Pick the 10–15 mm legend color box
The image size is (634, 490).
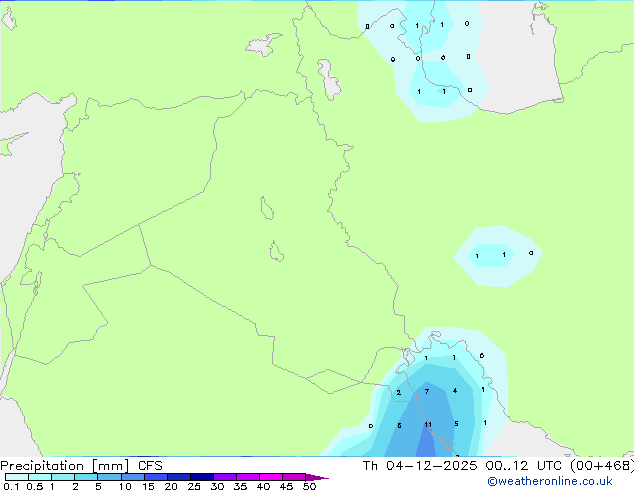pyautogui.click(x=133, y=477)
